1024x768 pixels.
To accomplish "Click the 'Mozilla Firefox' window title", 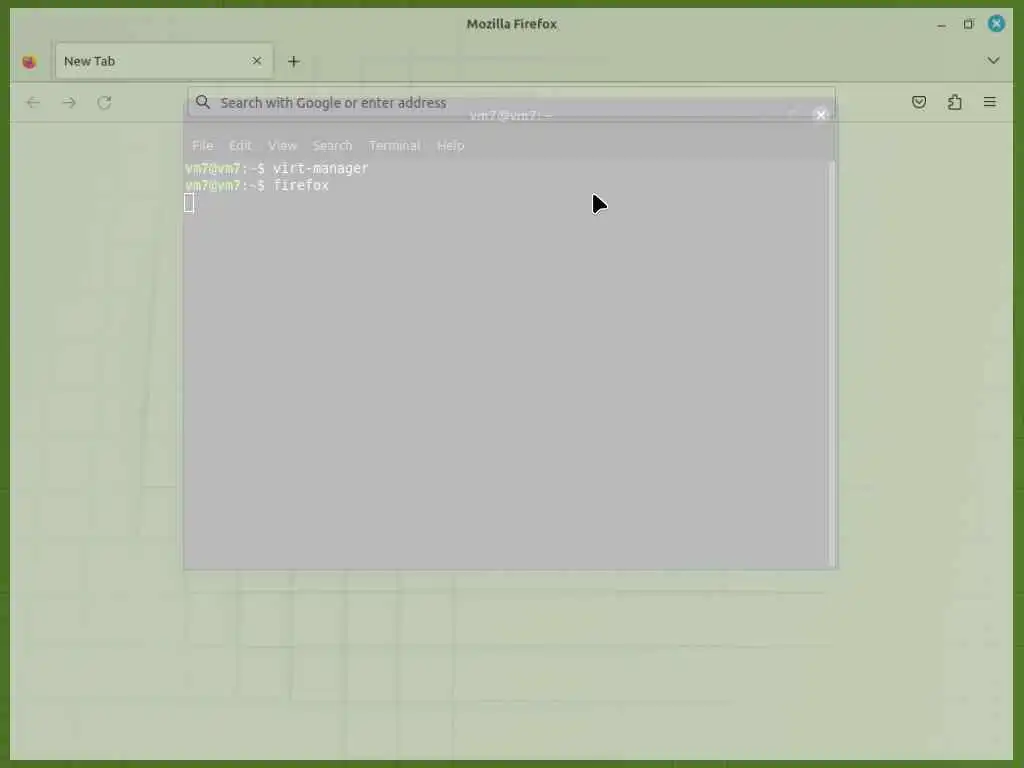I will point(511,24).
